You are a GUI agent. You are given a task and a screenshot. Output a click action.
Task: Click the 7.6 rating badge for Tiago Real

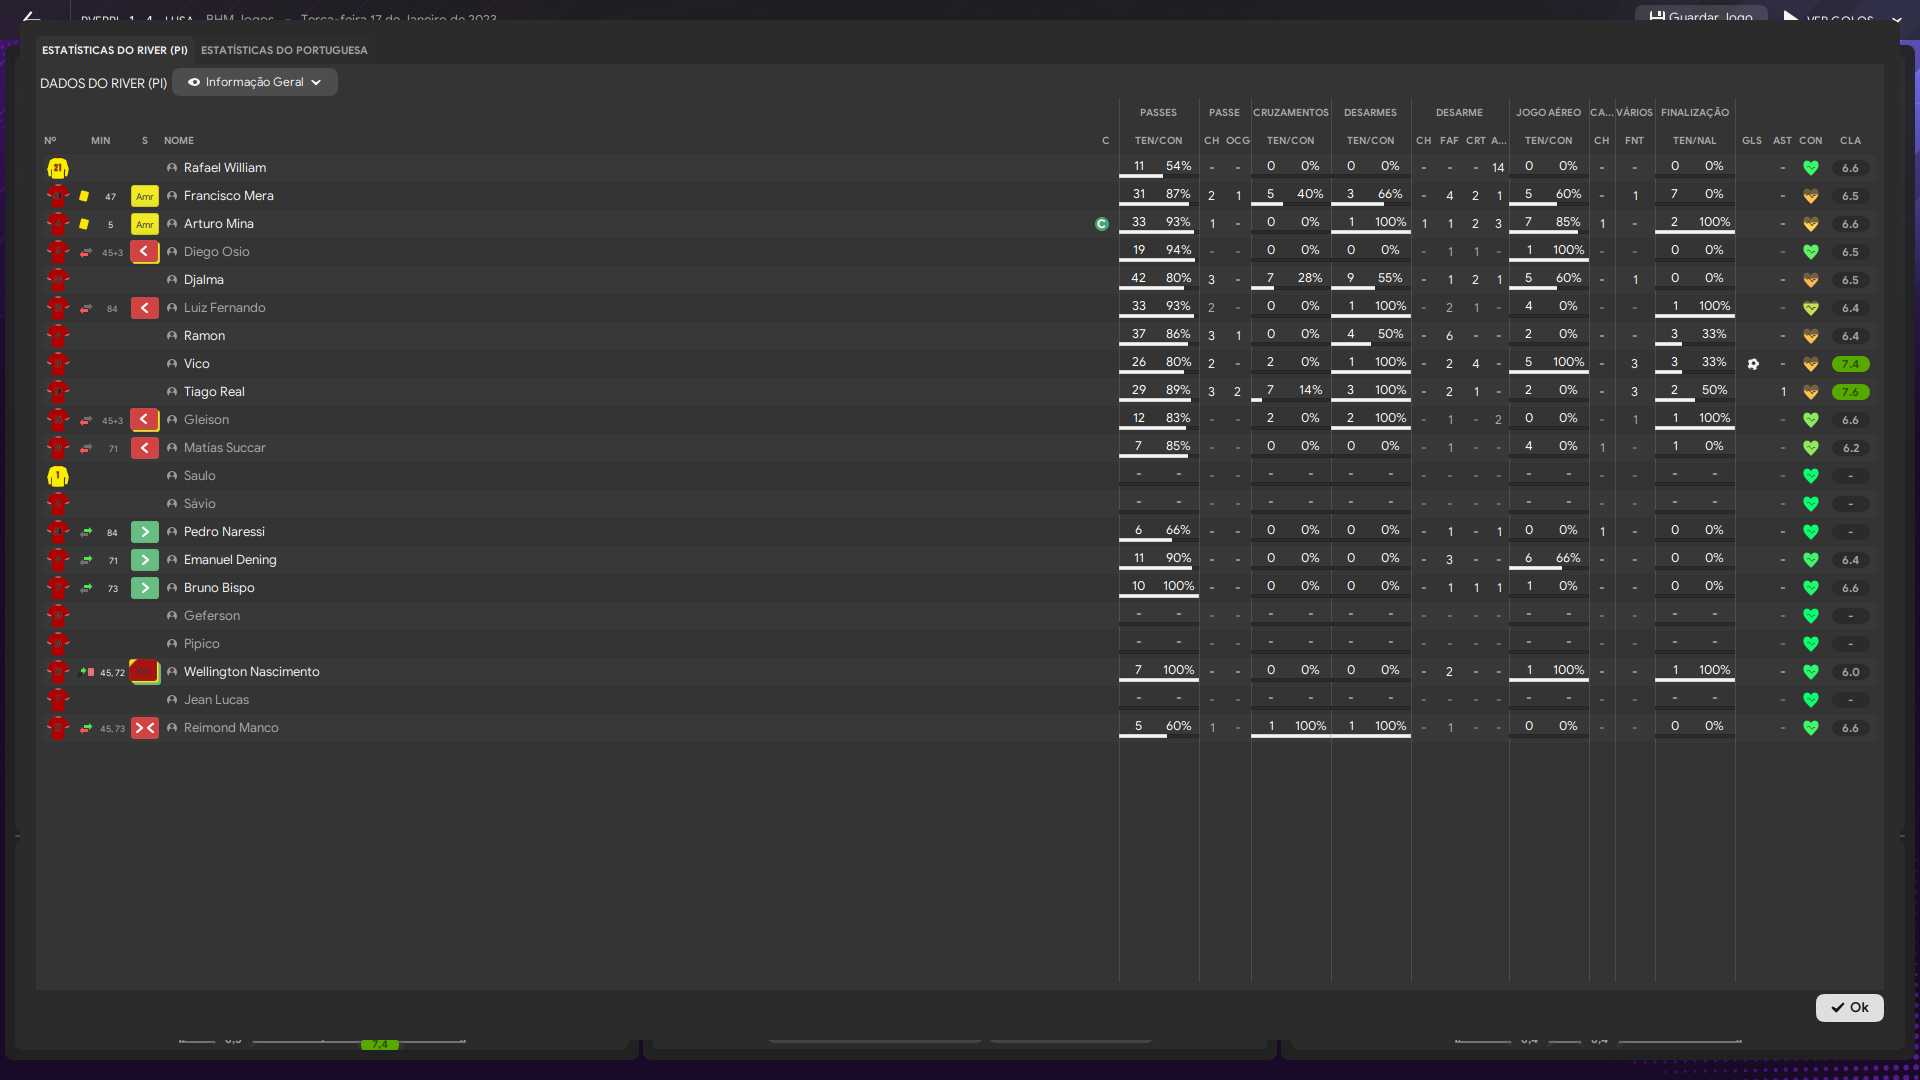pos(1851,392)
